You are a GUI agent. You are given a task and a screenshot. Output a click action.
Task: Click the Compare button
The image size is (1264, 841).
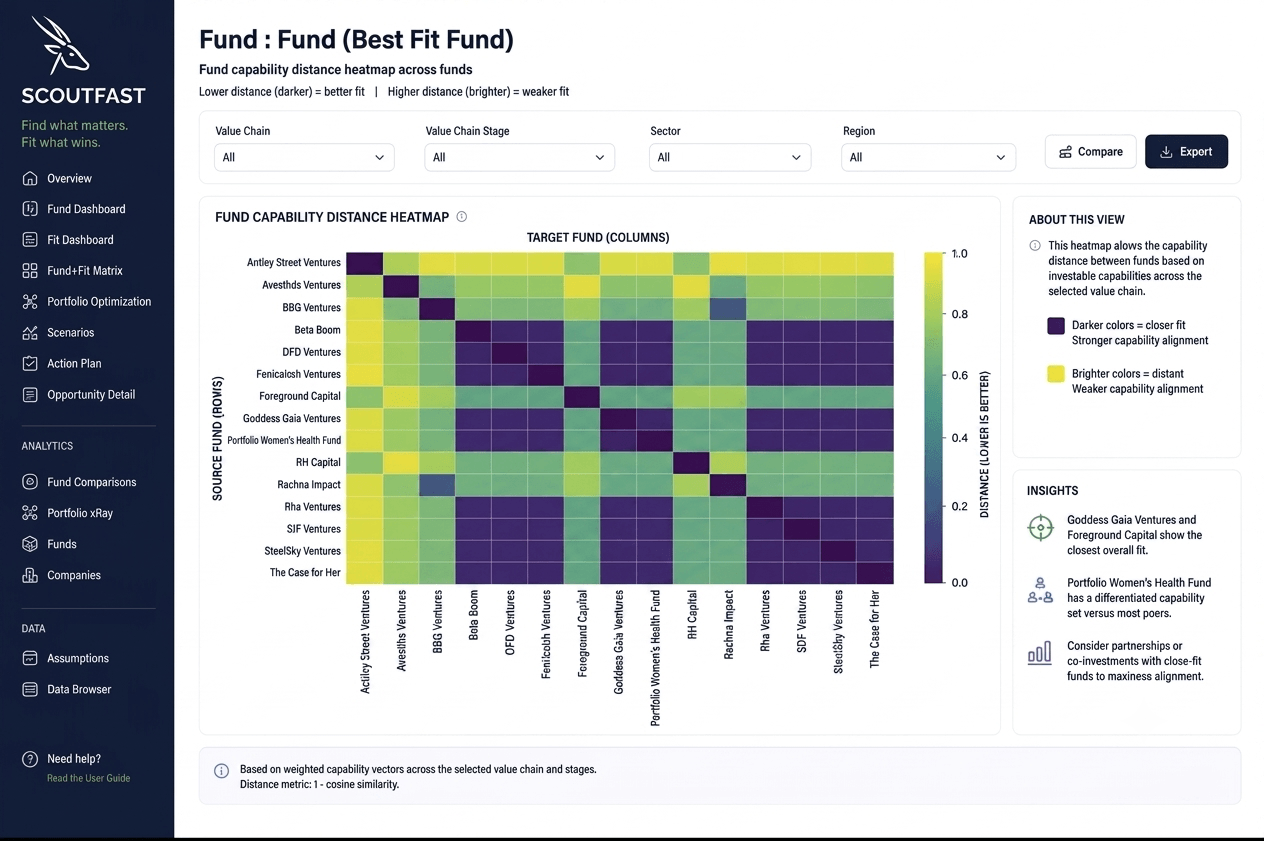(x=1091, y=151)
